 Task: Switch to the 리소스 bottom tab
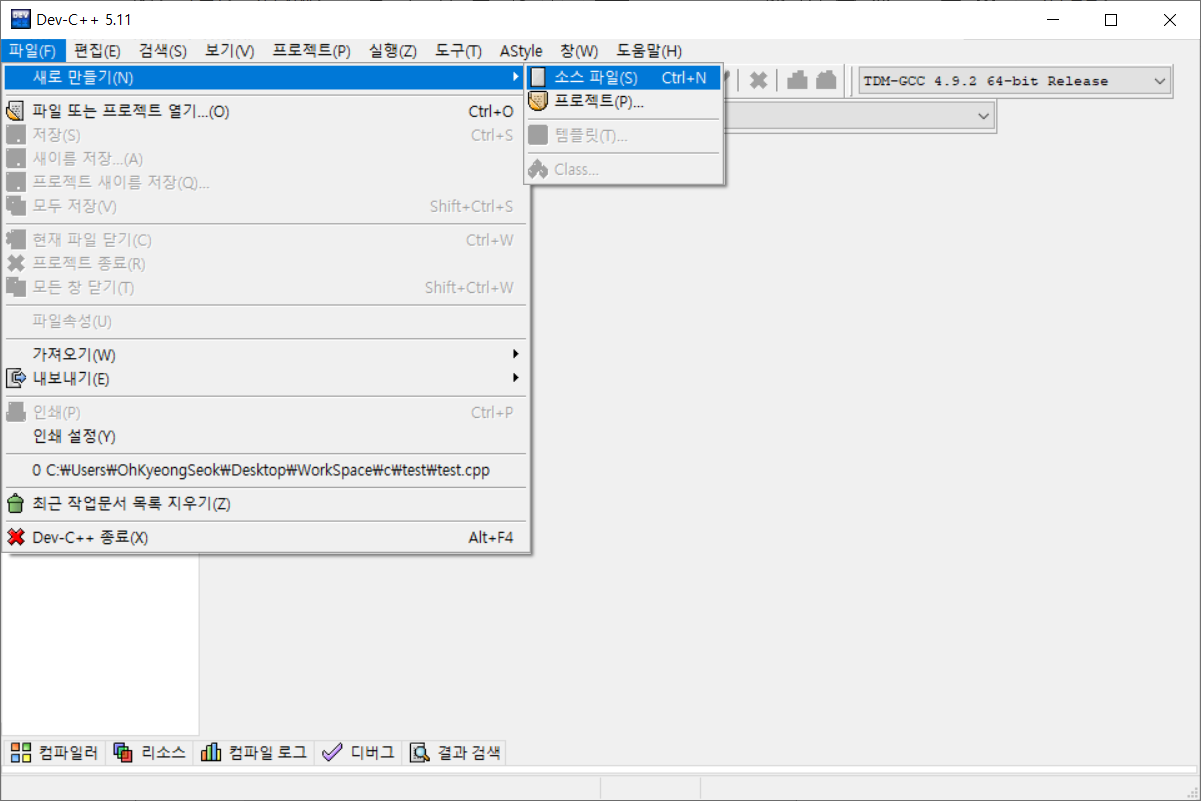pos(149,753)
